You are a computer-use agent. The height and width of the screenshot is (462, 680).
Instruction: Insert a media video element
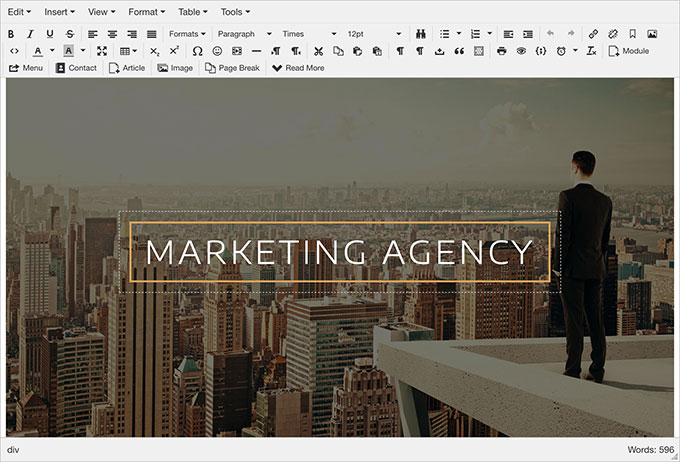click(x=237, y=51)
